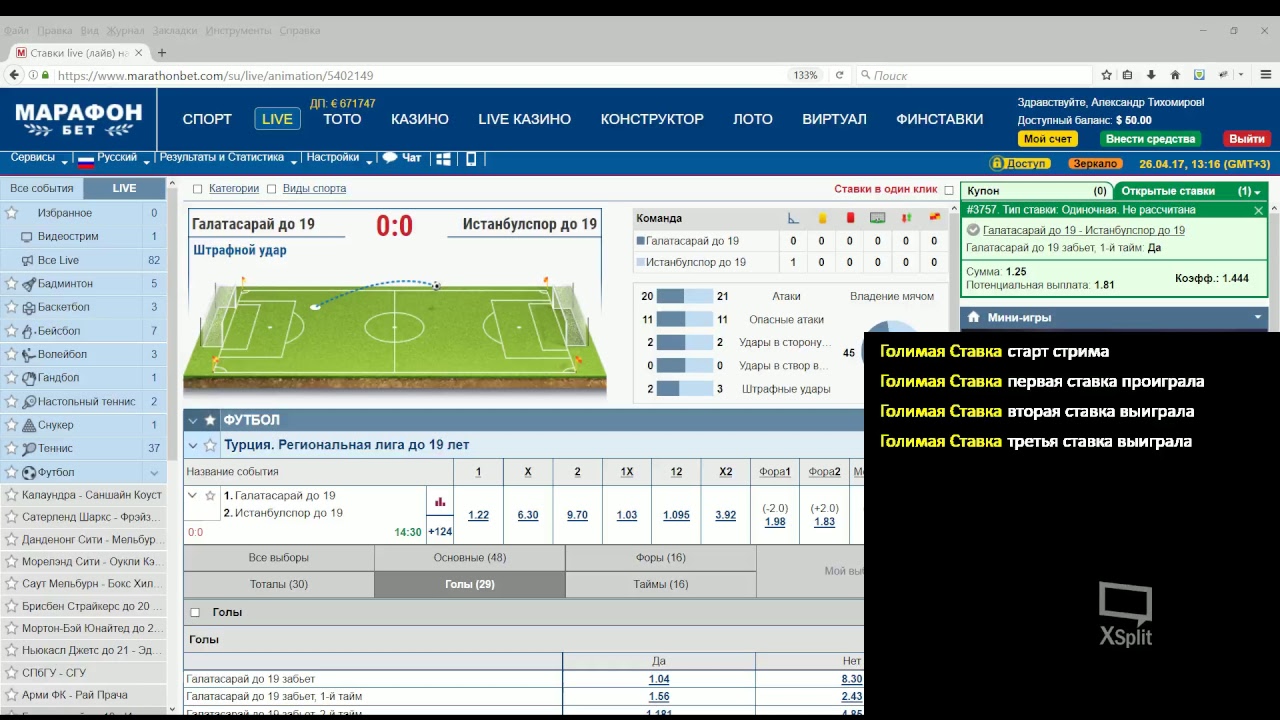
Task: Collapse the Футбол section chevron
Action: coord(193,421)
